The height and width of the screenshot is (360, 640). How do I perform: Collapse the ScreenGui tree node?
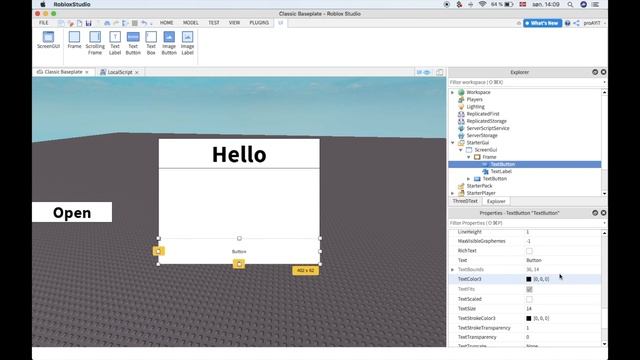[x=461, y=150]
